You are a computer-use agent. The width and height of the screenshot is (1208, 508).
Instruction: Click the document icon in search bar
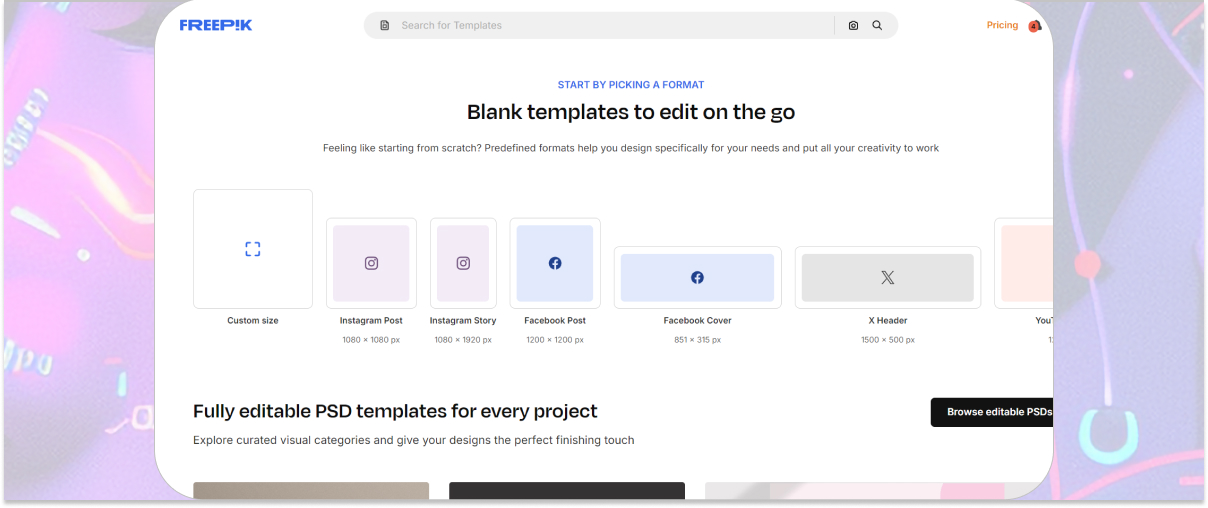[385, 26]
